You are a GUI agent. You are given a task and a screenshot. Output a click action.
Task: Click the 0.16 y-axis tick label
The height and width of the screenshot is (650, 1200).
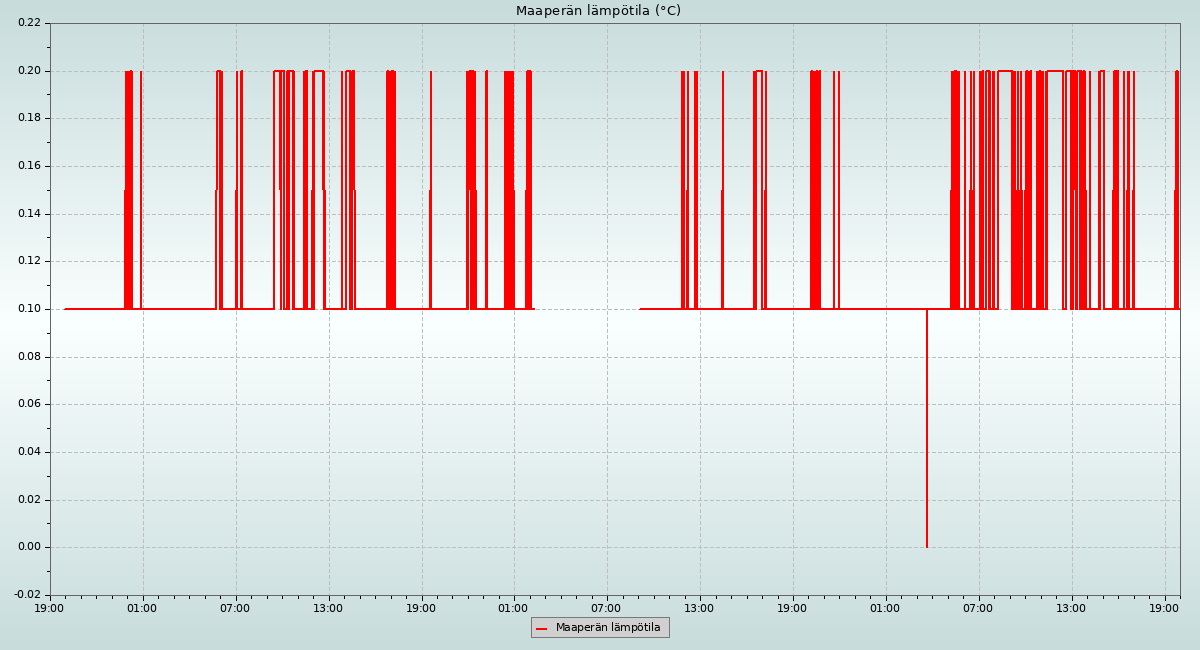click(29, 166)
